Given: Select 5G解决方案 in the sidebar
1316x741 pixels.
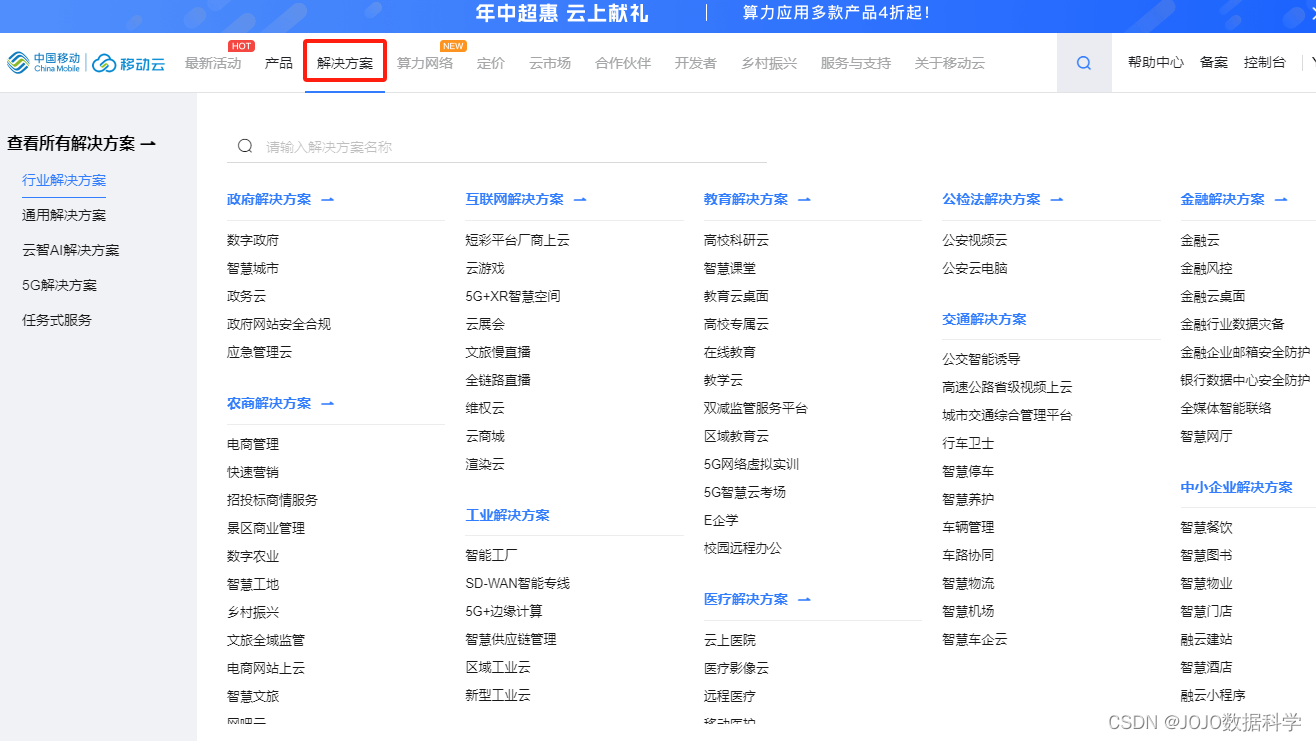Looking at the screenshot, I should (60, 286).
